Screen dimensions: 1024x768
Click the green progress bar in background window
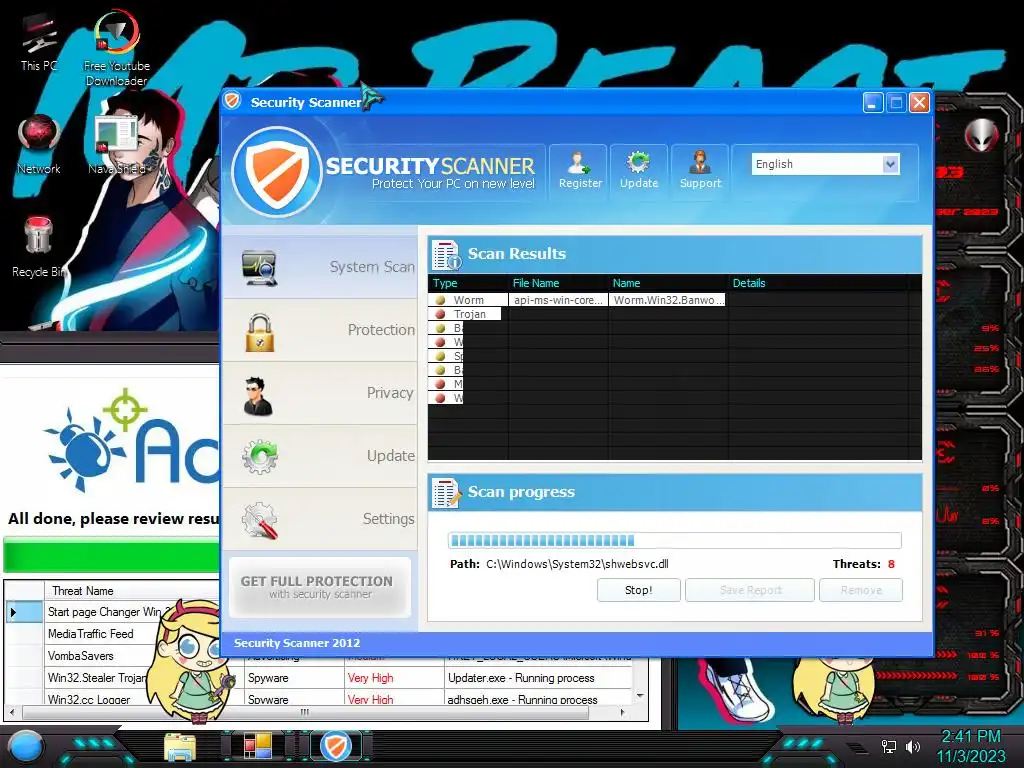pyautogui.click(x=112, y=555)
